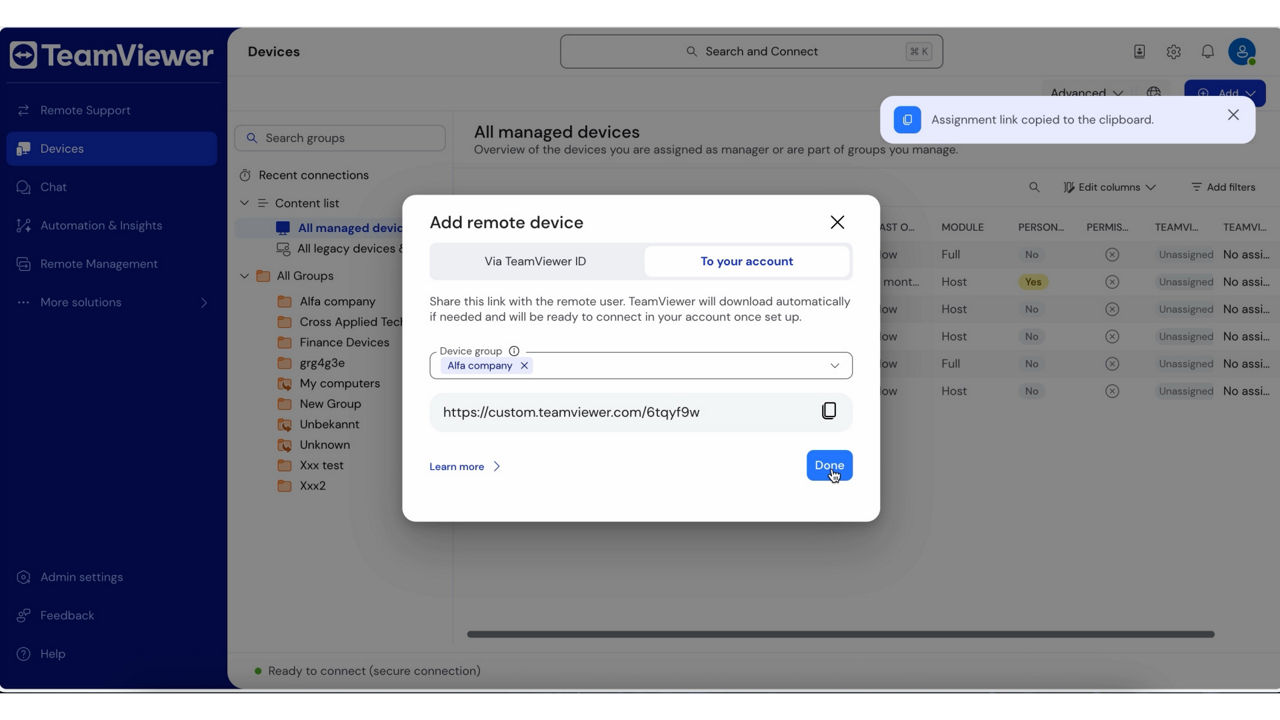Remove the Alfa company chip
Screen dimensions: 1280x720
tap(524, 366)
